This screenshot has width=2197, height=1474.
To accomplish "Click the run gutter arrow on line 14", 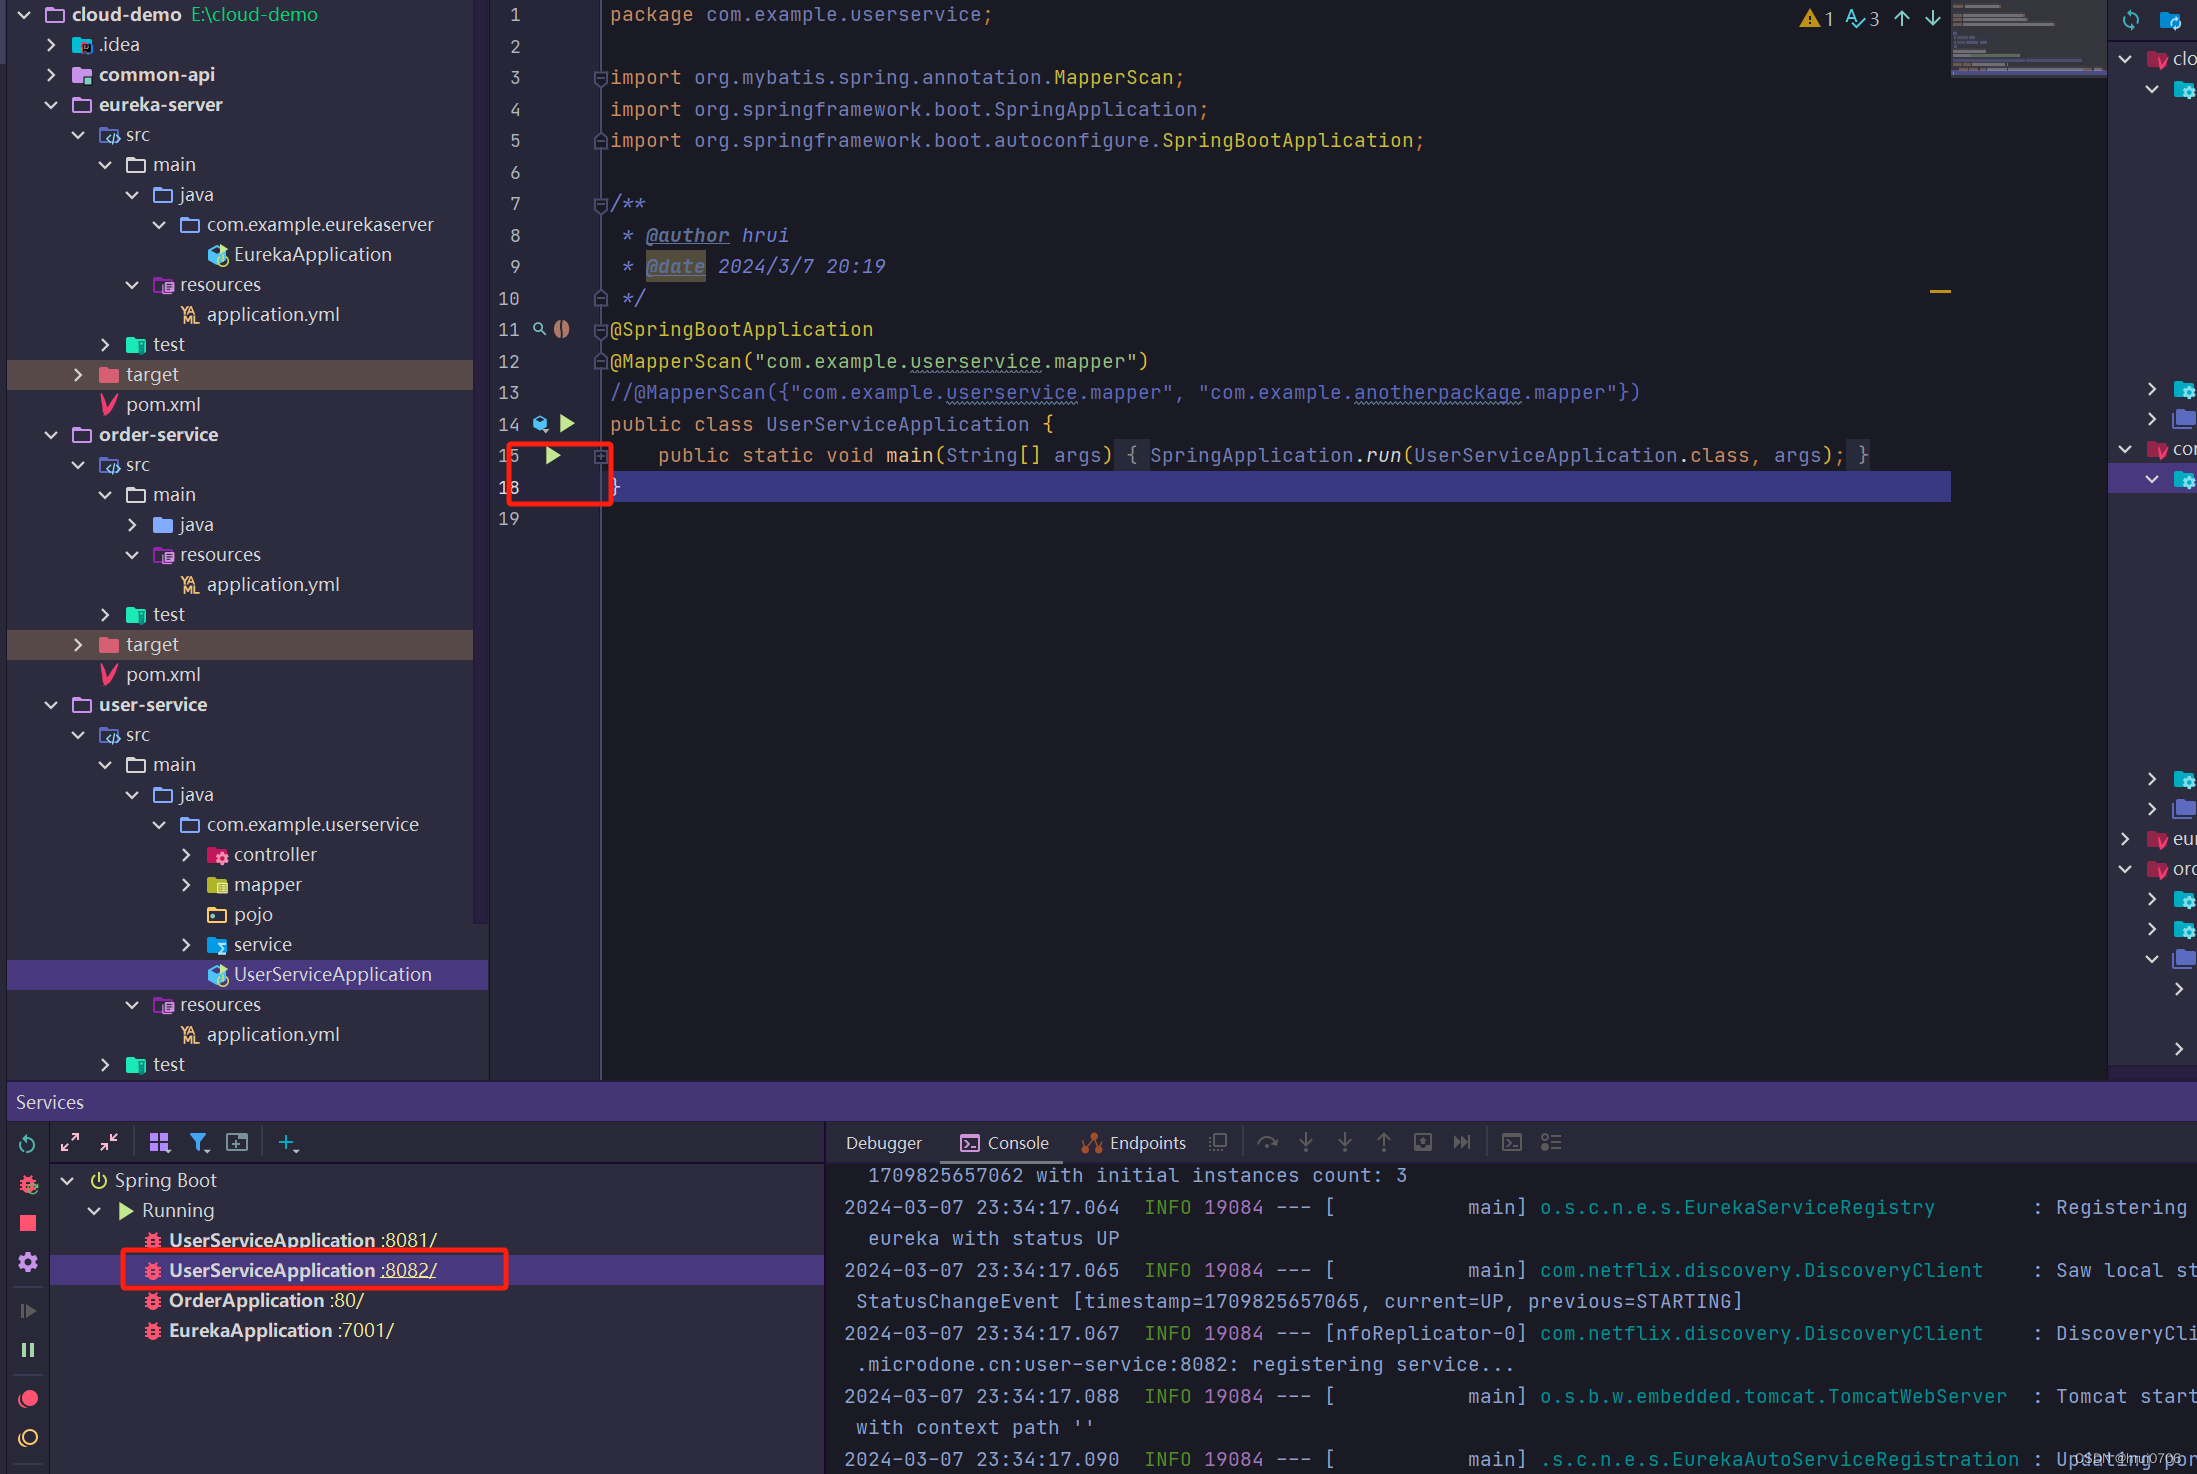I will [x=567, y=424].
